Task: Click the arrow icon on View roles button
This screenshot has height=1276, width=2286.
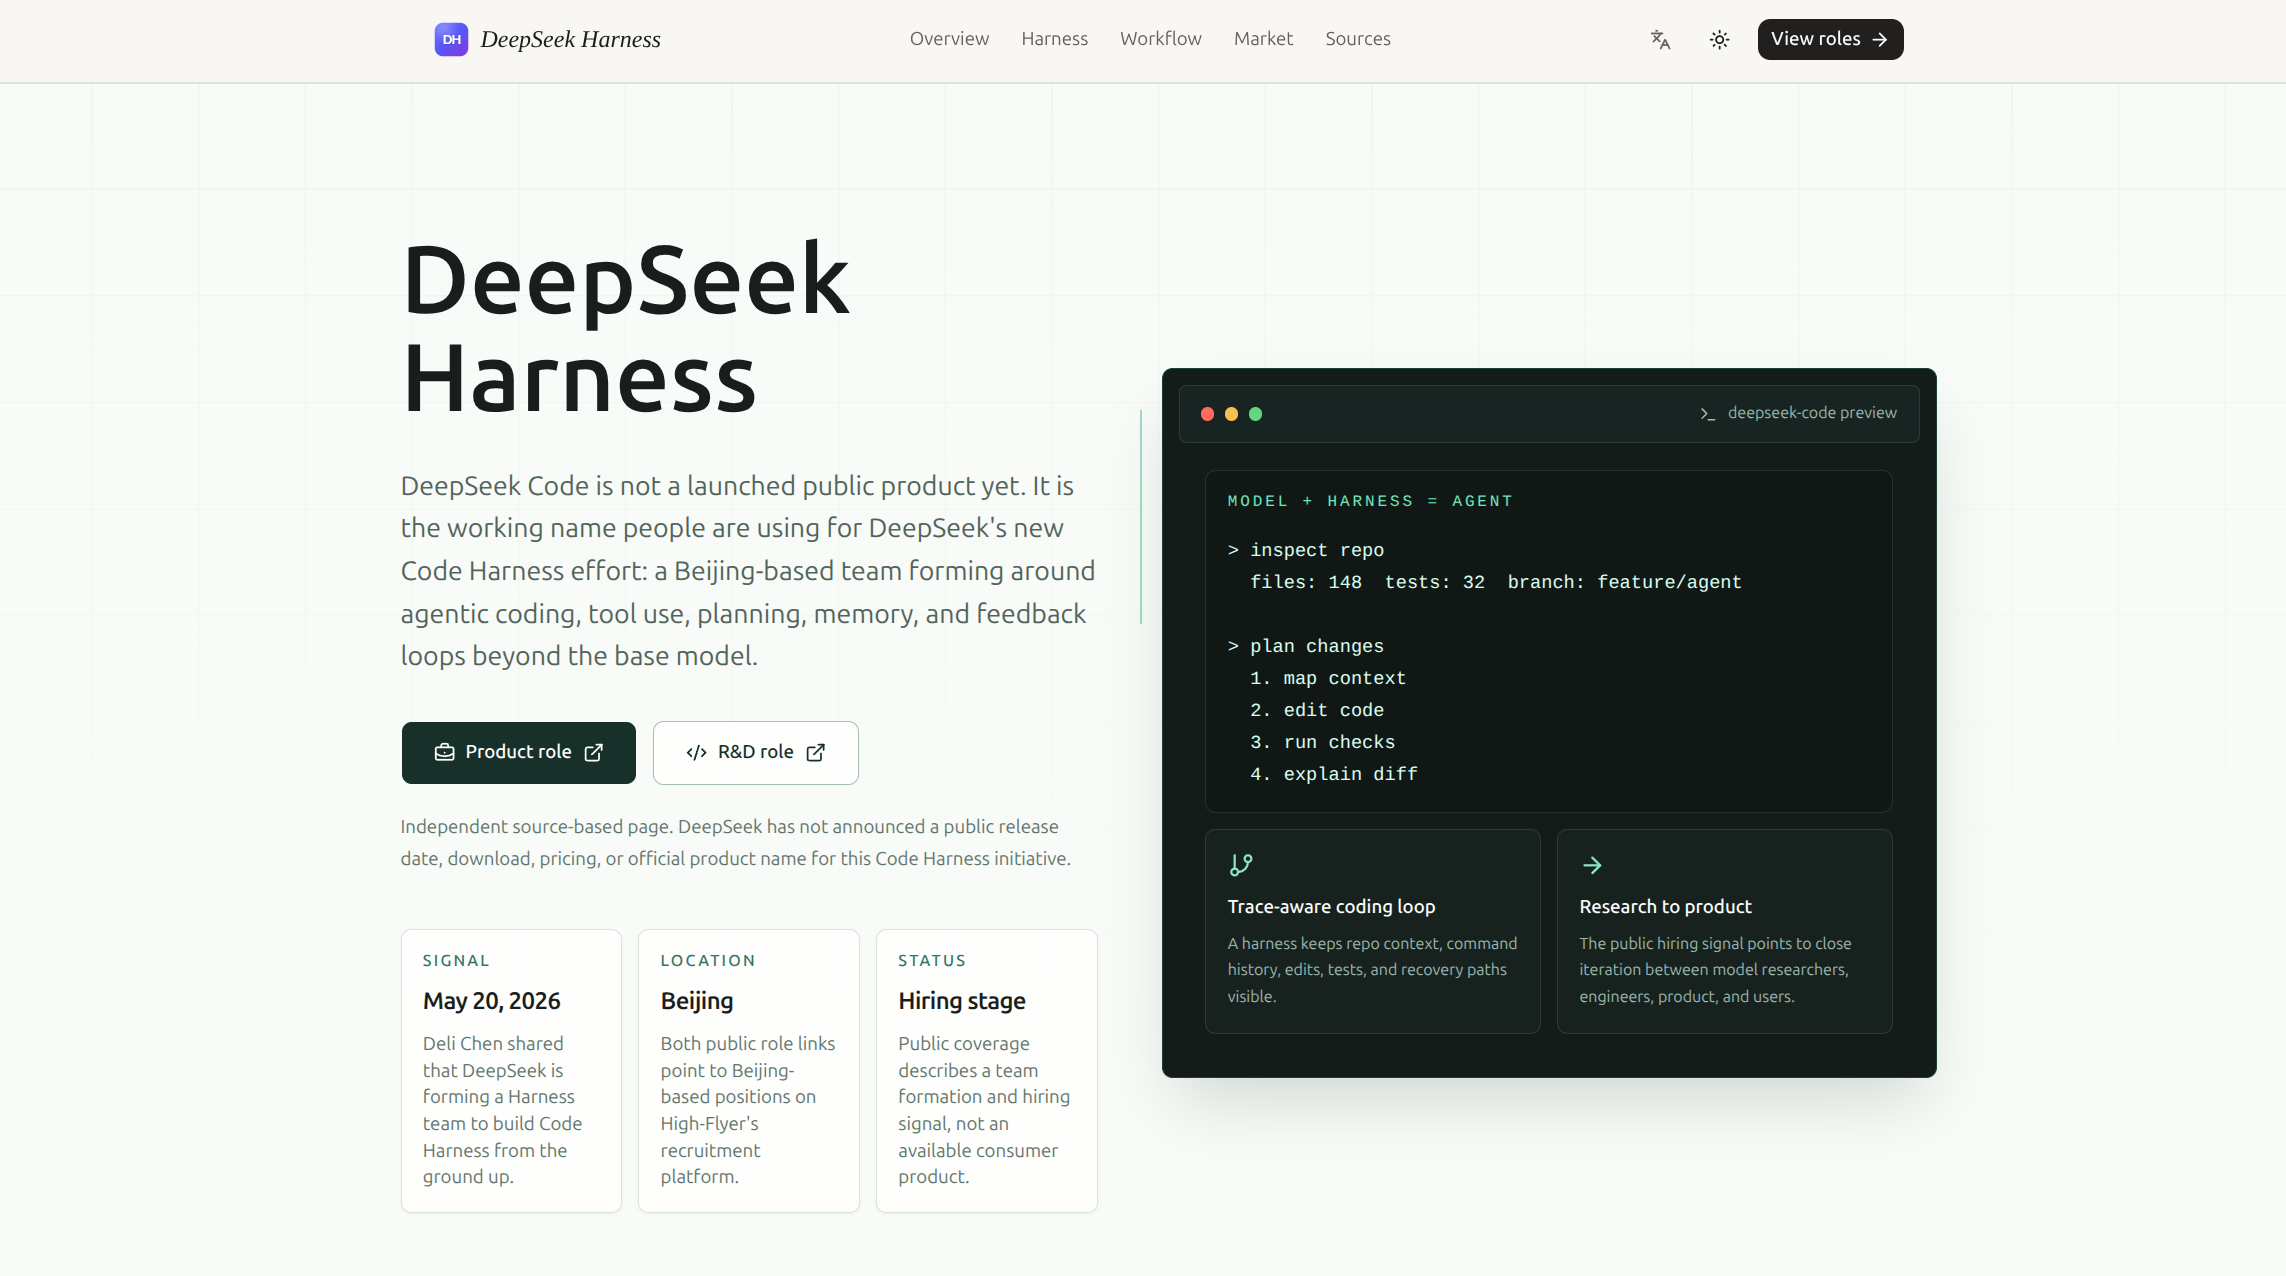Action: tap(1879, 40)
